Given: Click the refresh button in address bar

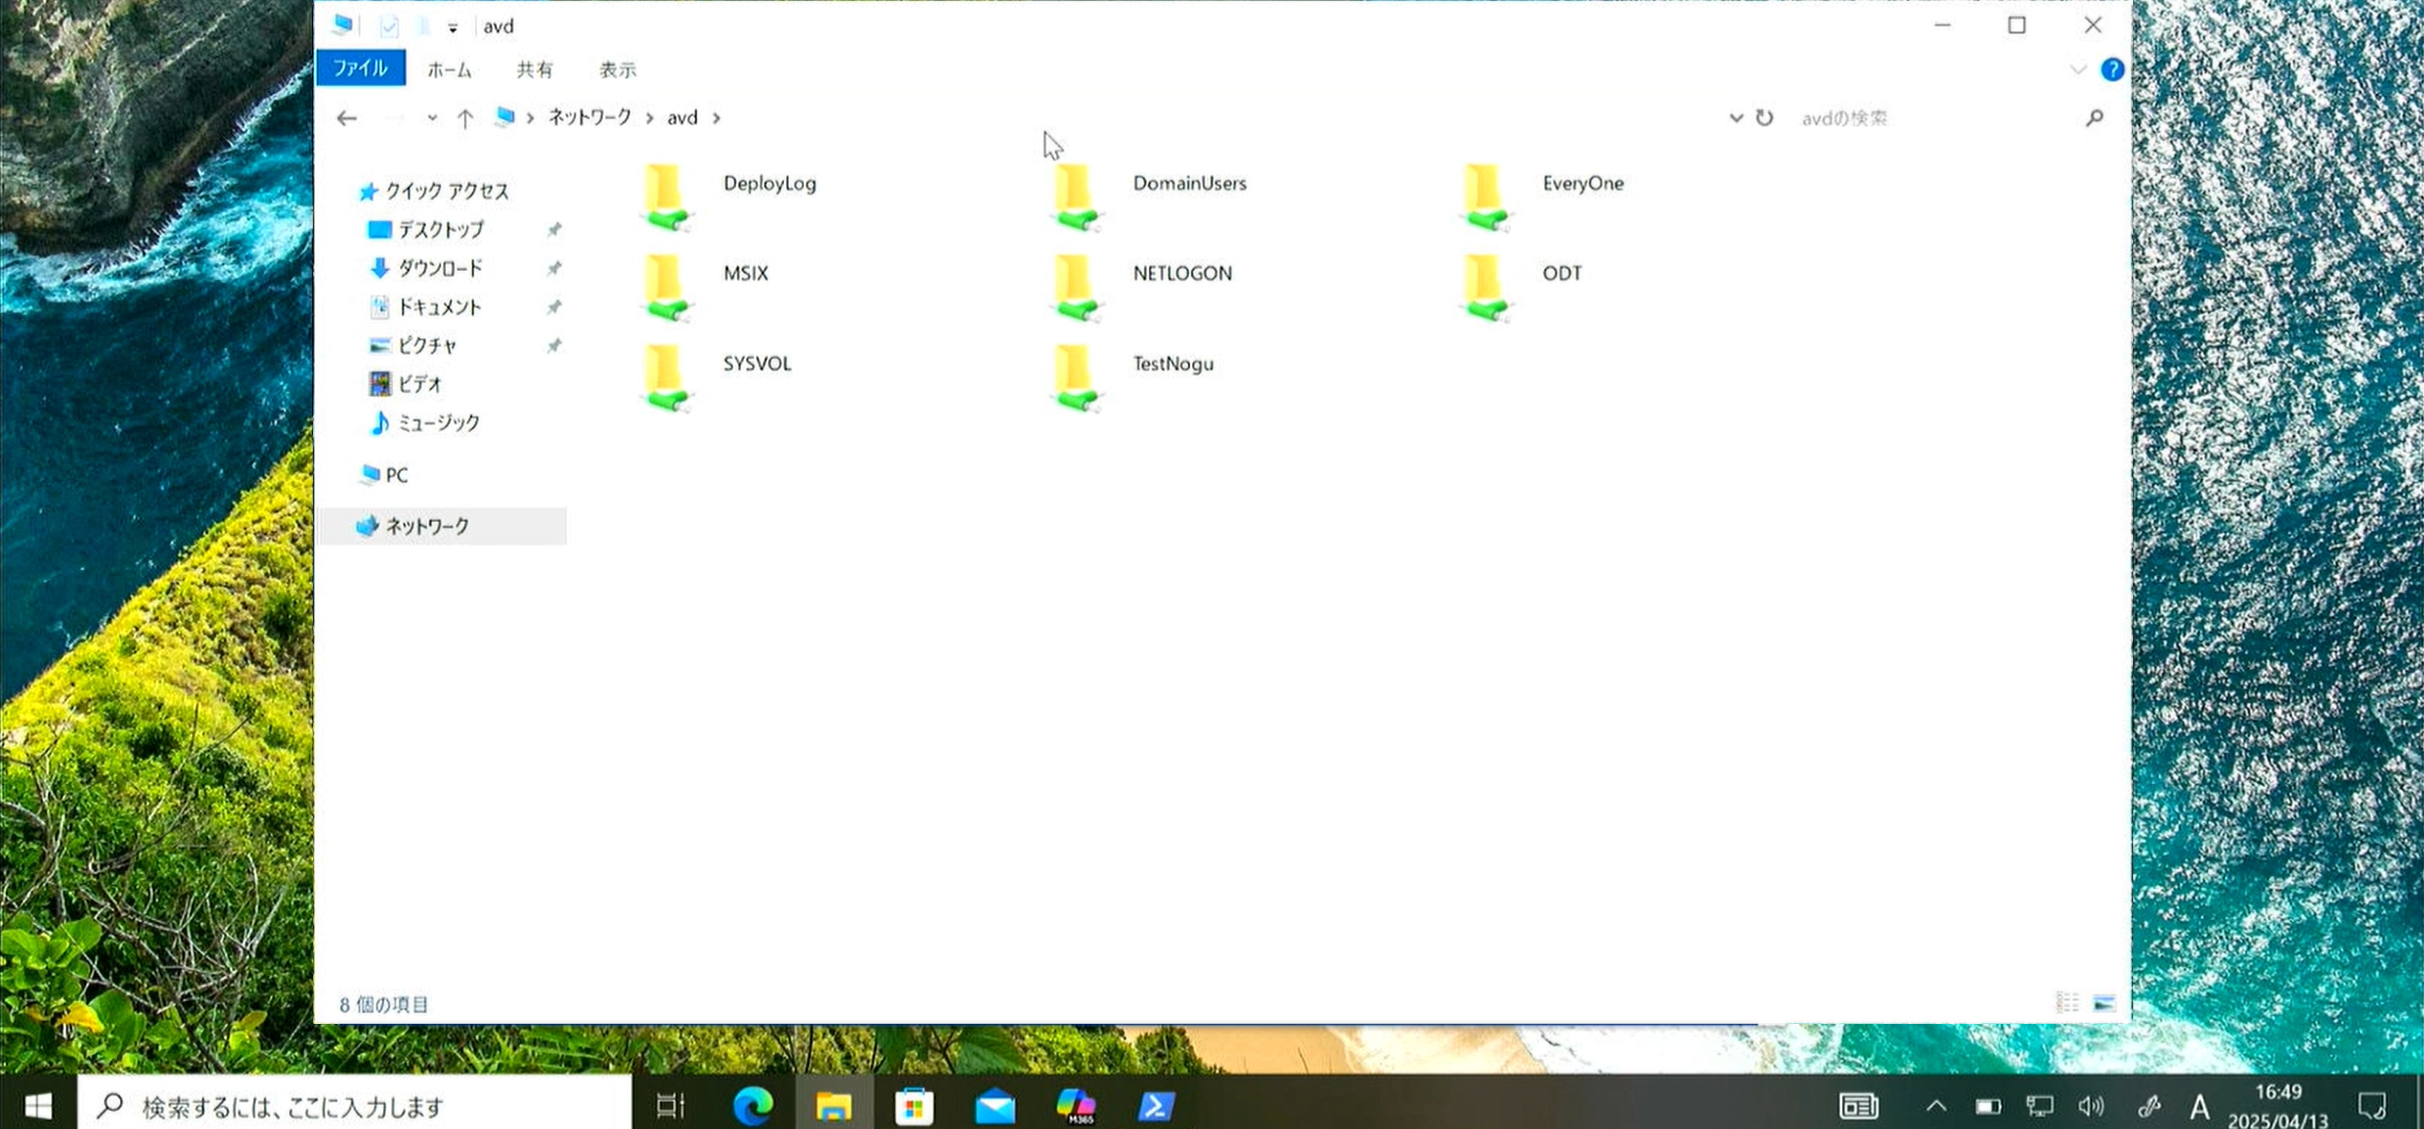Looking at the screenshot, I should (x=1765, y=118).
